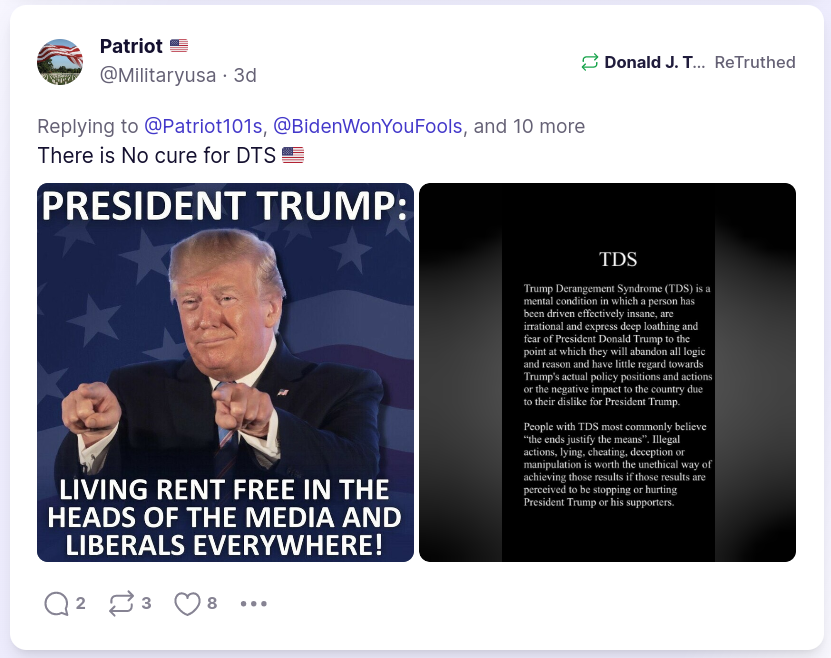
Task: Click the ReTruthed label text
Action: pyautogui.click(x=755, y=62)
